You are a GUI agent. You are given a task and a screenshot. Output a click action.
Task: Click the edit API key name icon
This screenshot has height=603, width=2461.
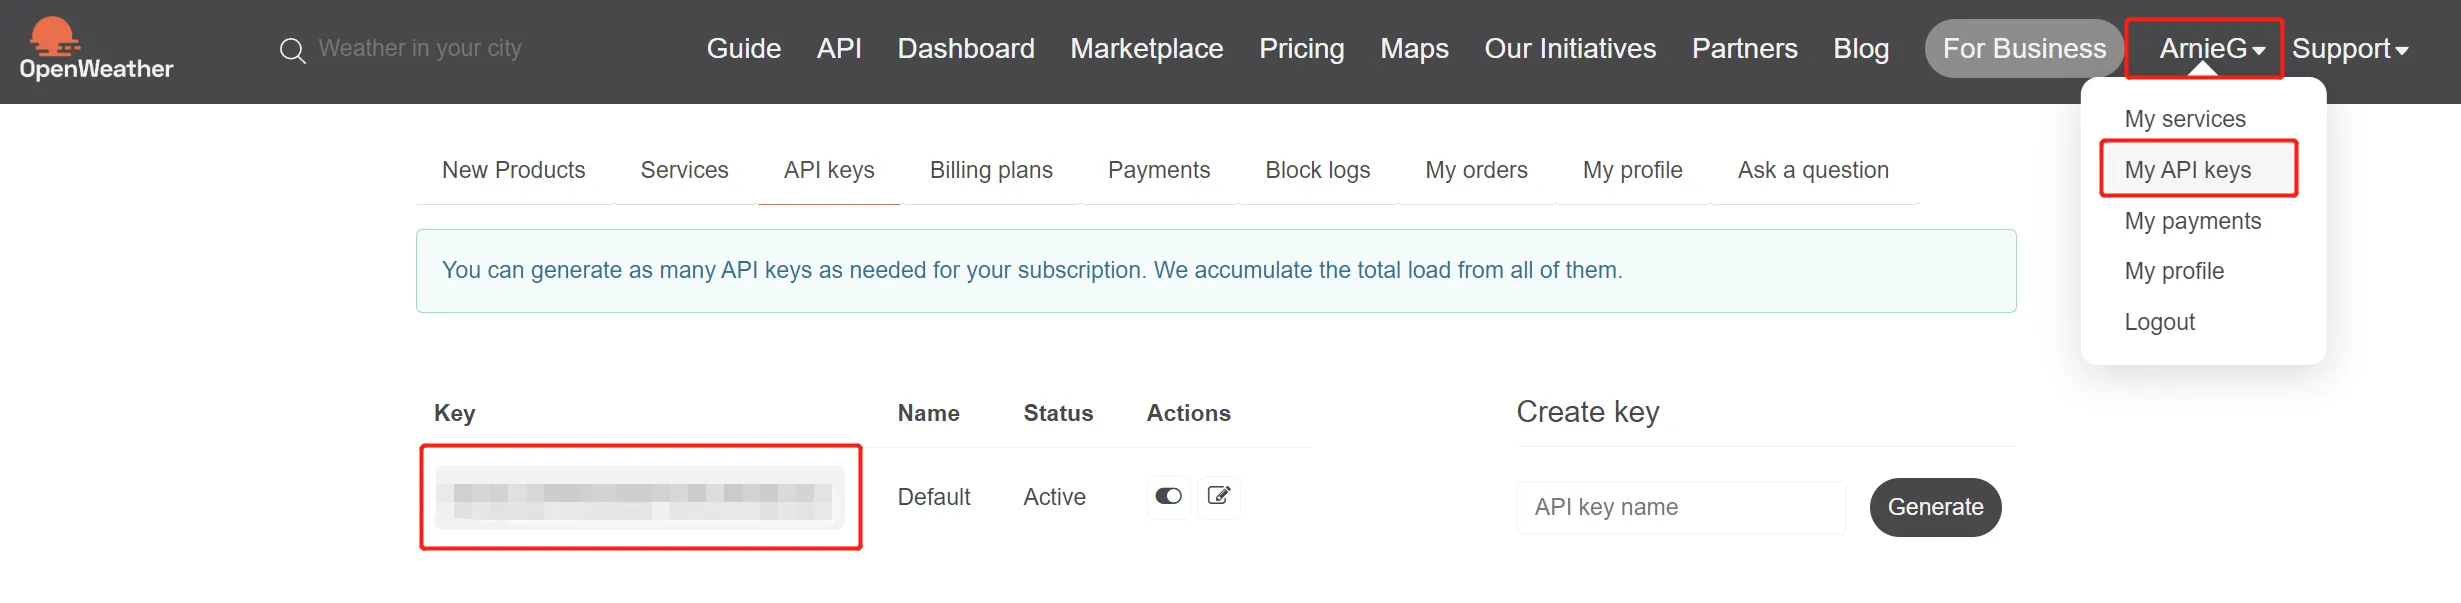[1218, 496]
